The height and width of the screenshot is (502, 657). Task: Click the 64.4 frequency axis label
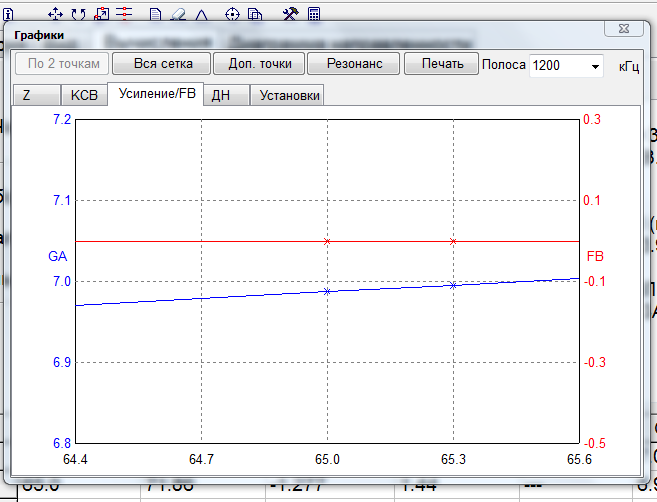tap(75, 459)
